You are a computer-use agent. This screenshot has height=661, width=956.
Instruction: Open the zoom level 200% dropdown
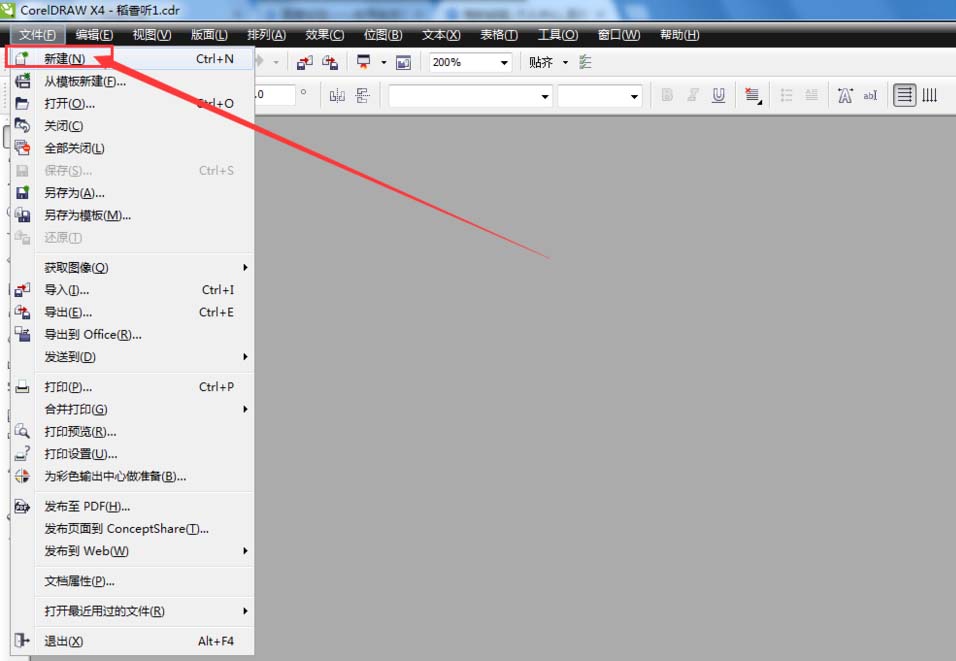pyautogui.click(x=504, y=62)
